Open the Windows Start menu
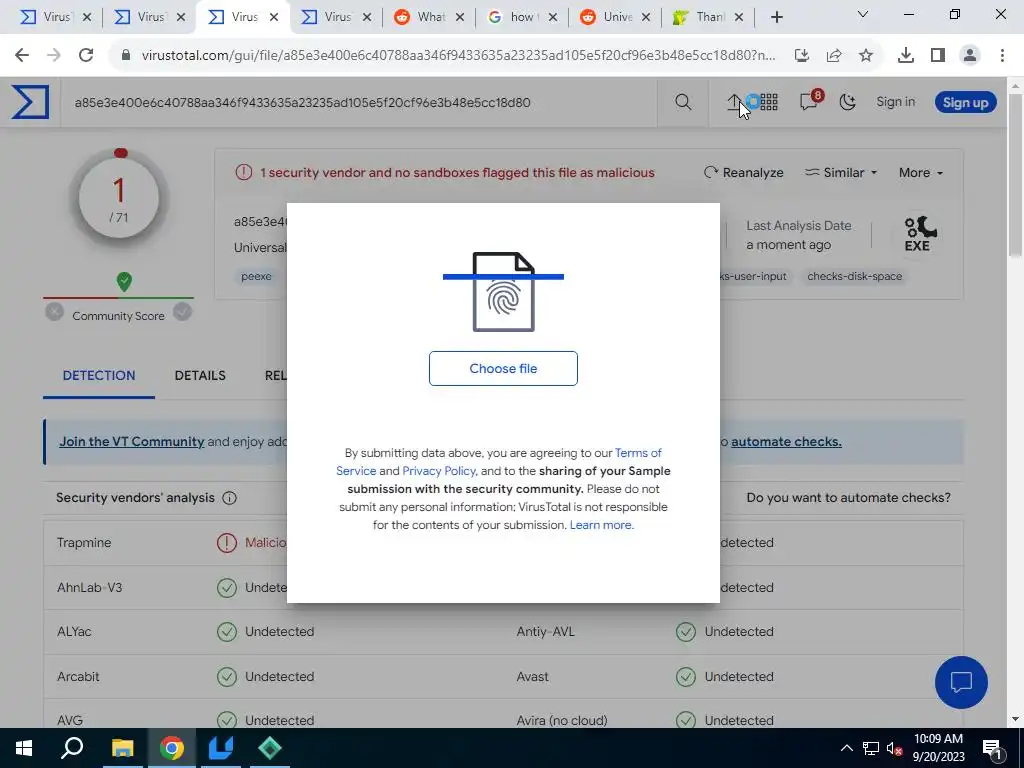 pyautogui.click(x=24, y=748)
